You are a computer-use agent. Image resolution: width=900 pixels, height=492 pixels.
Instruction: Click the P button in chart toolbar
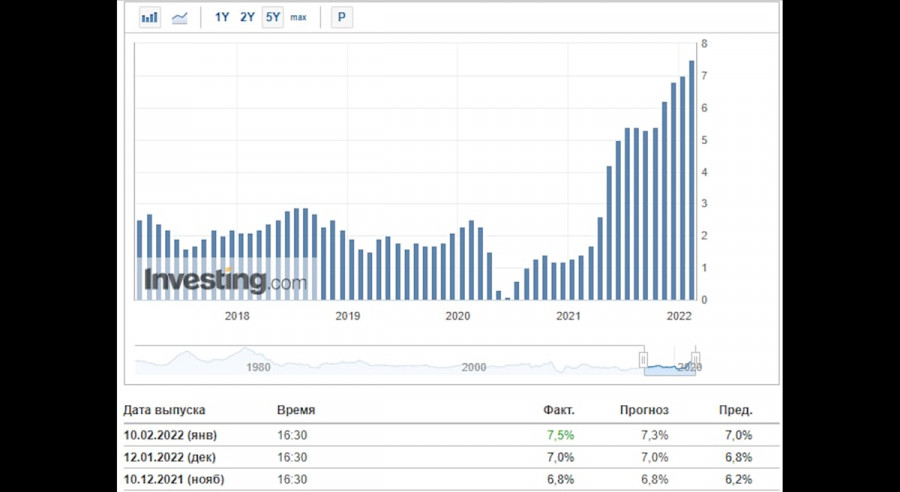click(342, 17)
